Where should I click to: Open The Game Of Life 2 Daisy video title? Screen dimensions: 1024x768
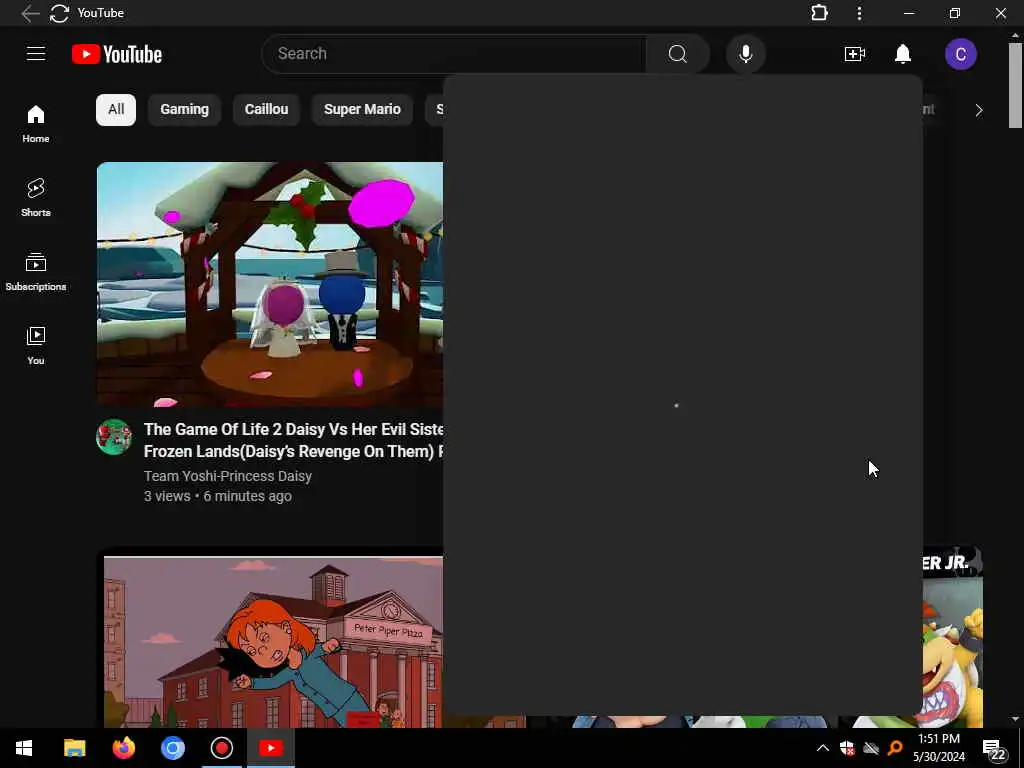pyautogui.click(x=293, y=440)
